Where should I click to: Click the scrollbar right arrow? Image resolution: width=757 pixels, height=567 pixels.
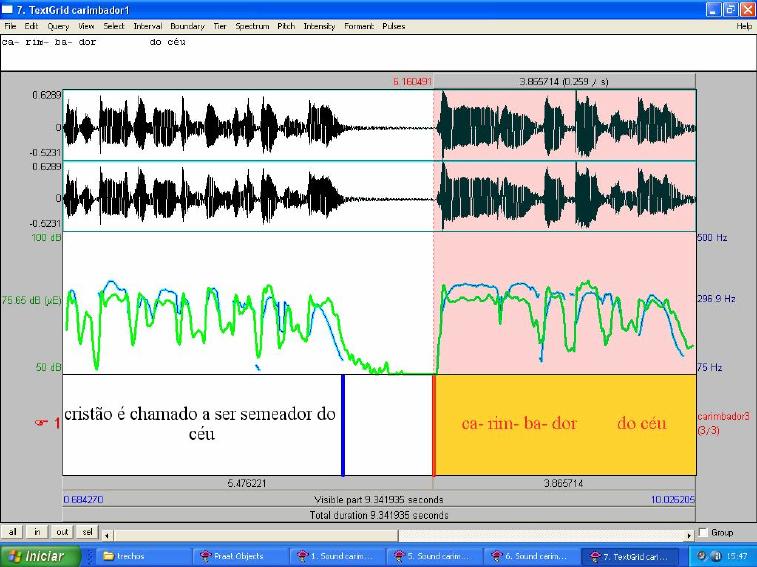tap(689, 535)
